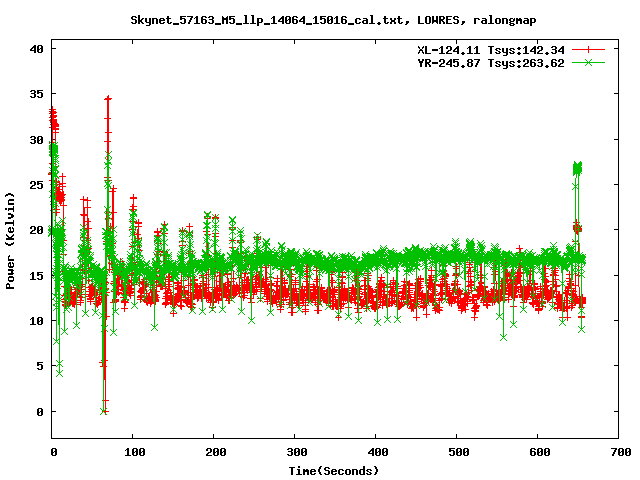Click x-axis tick label '200'
This screenshot has height=480, width=640.
pos(216,452)
